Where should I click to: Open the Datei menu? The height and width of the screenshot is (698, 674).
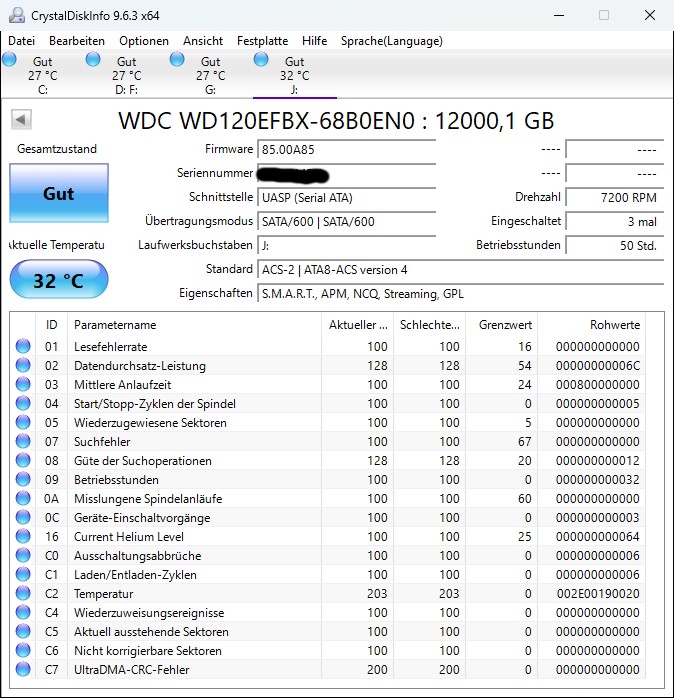click(21, 41)
